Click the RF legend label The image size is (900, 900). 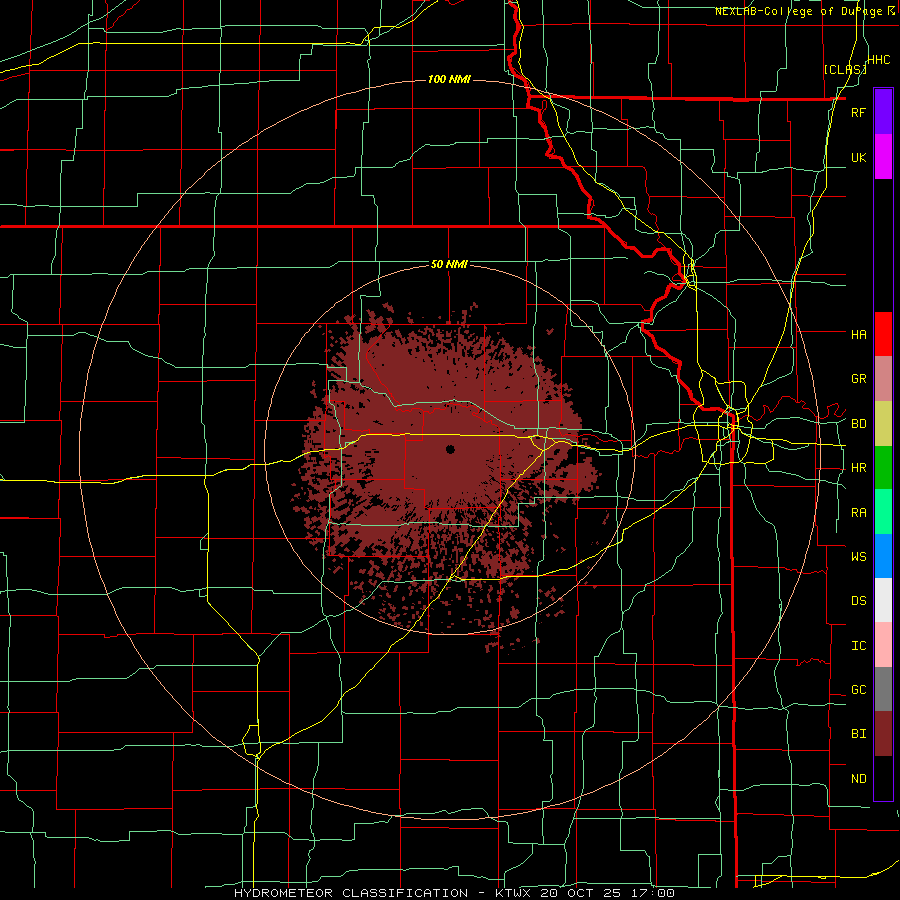click(x=858, y=112)
